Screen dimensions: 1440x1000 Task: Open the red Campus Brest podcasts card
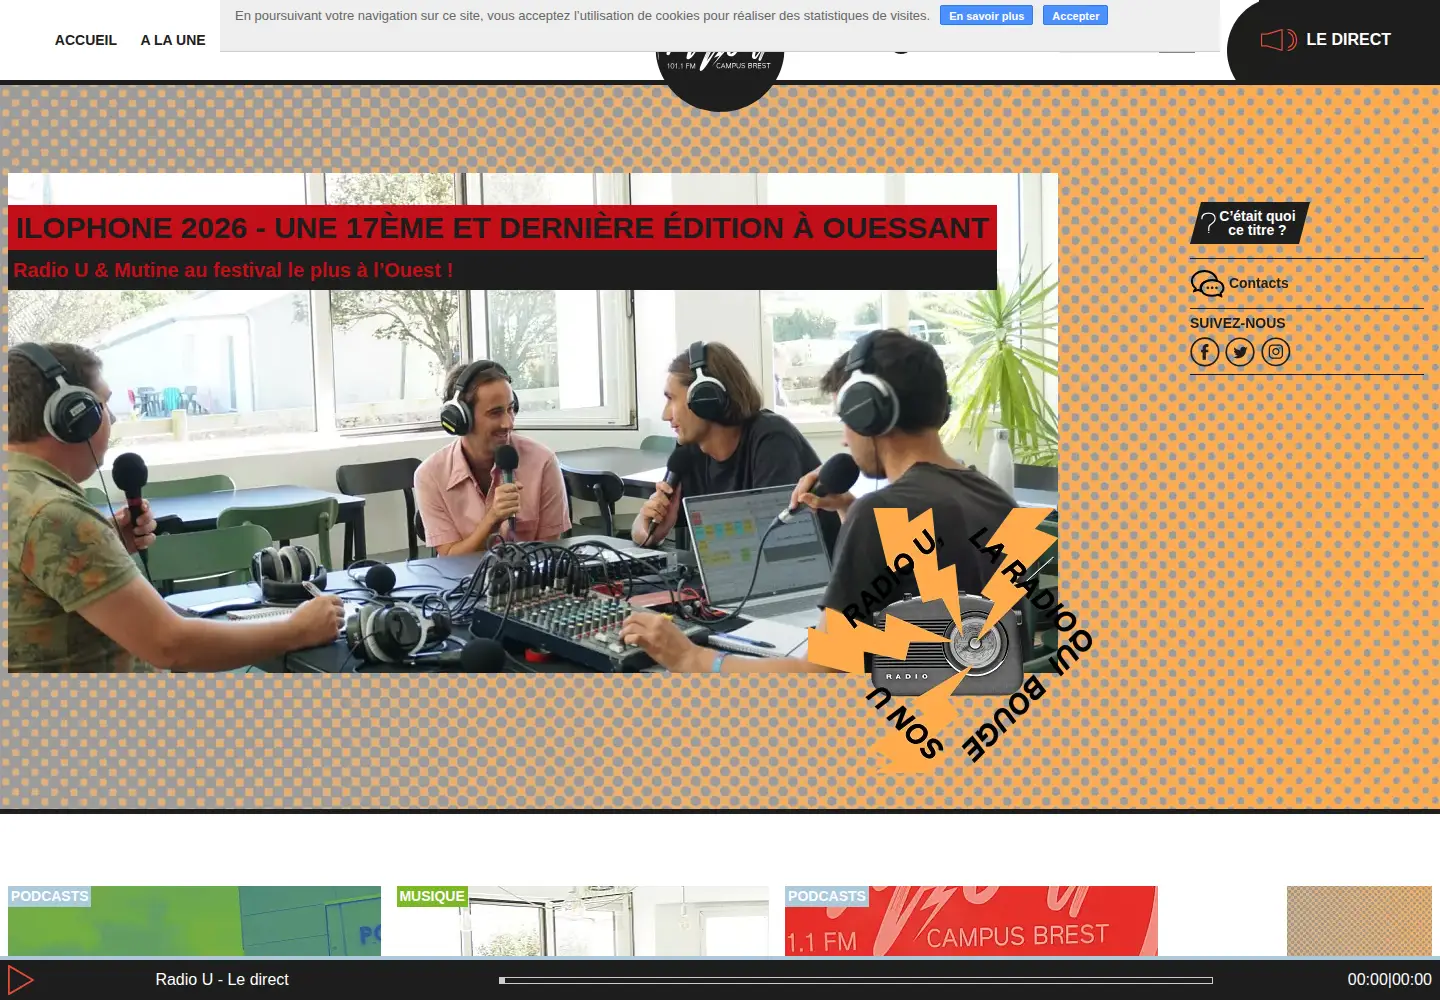click(x=971, y=921)
